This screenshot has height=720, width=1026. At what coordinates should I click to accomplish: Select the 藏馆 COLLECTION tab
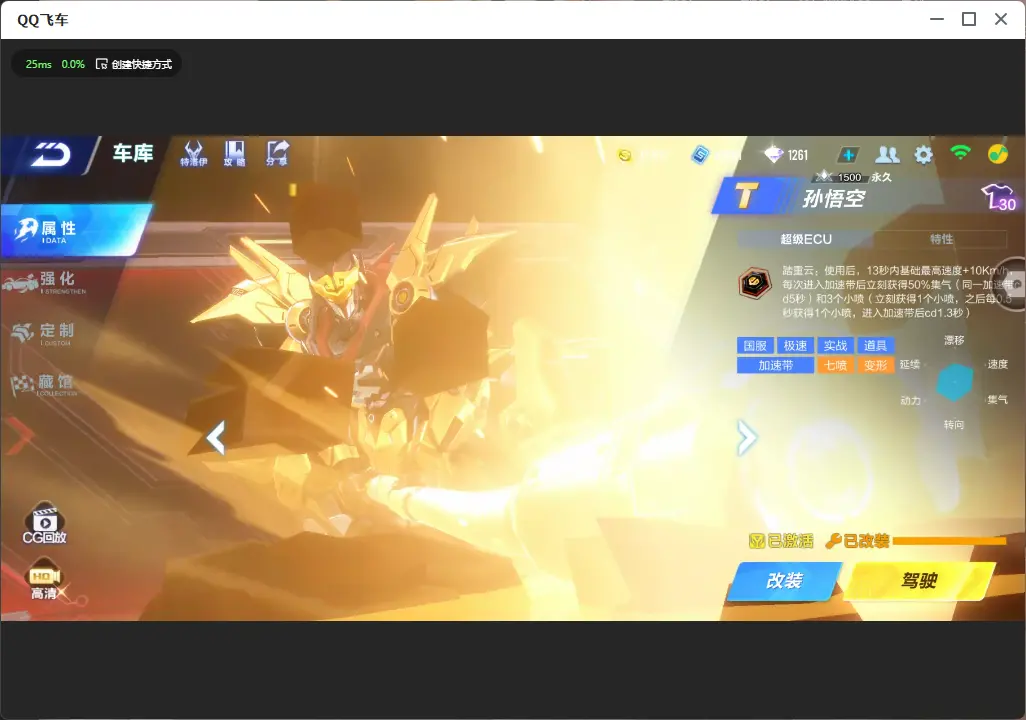(46, 384)
